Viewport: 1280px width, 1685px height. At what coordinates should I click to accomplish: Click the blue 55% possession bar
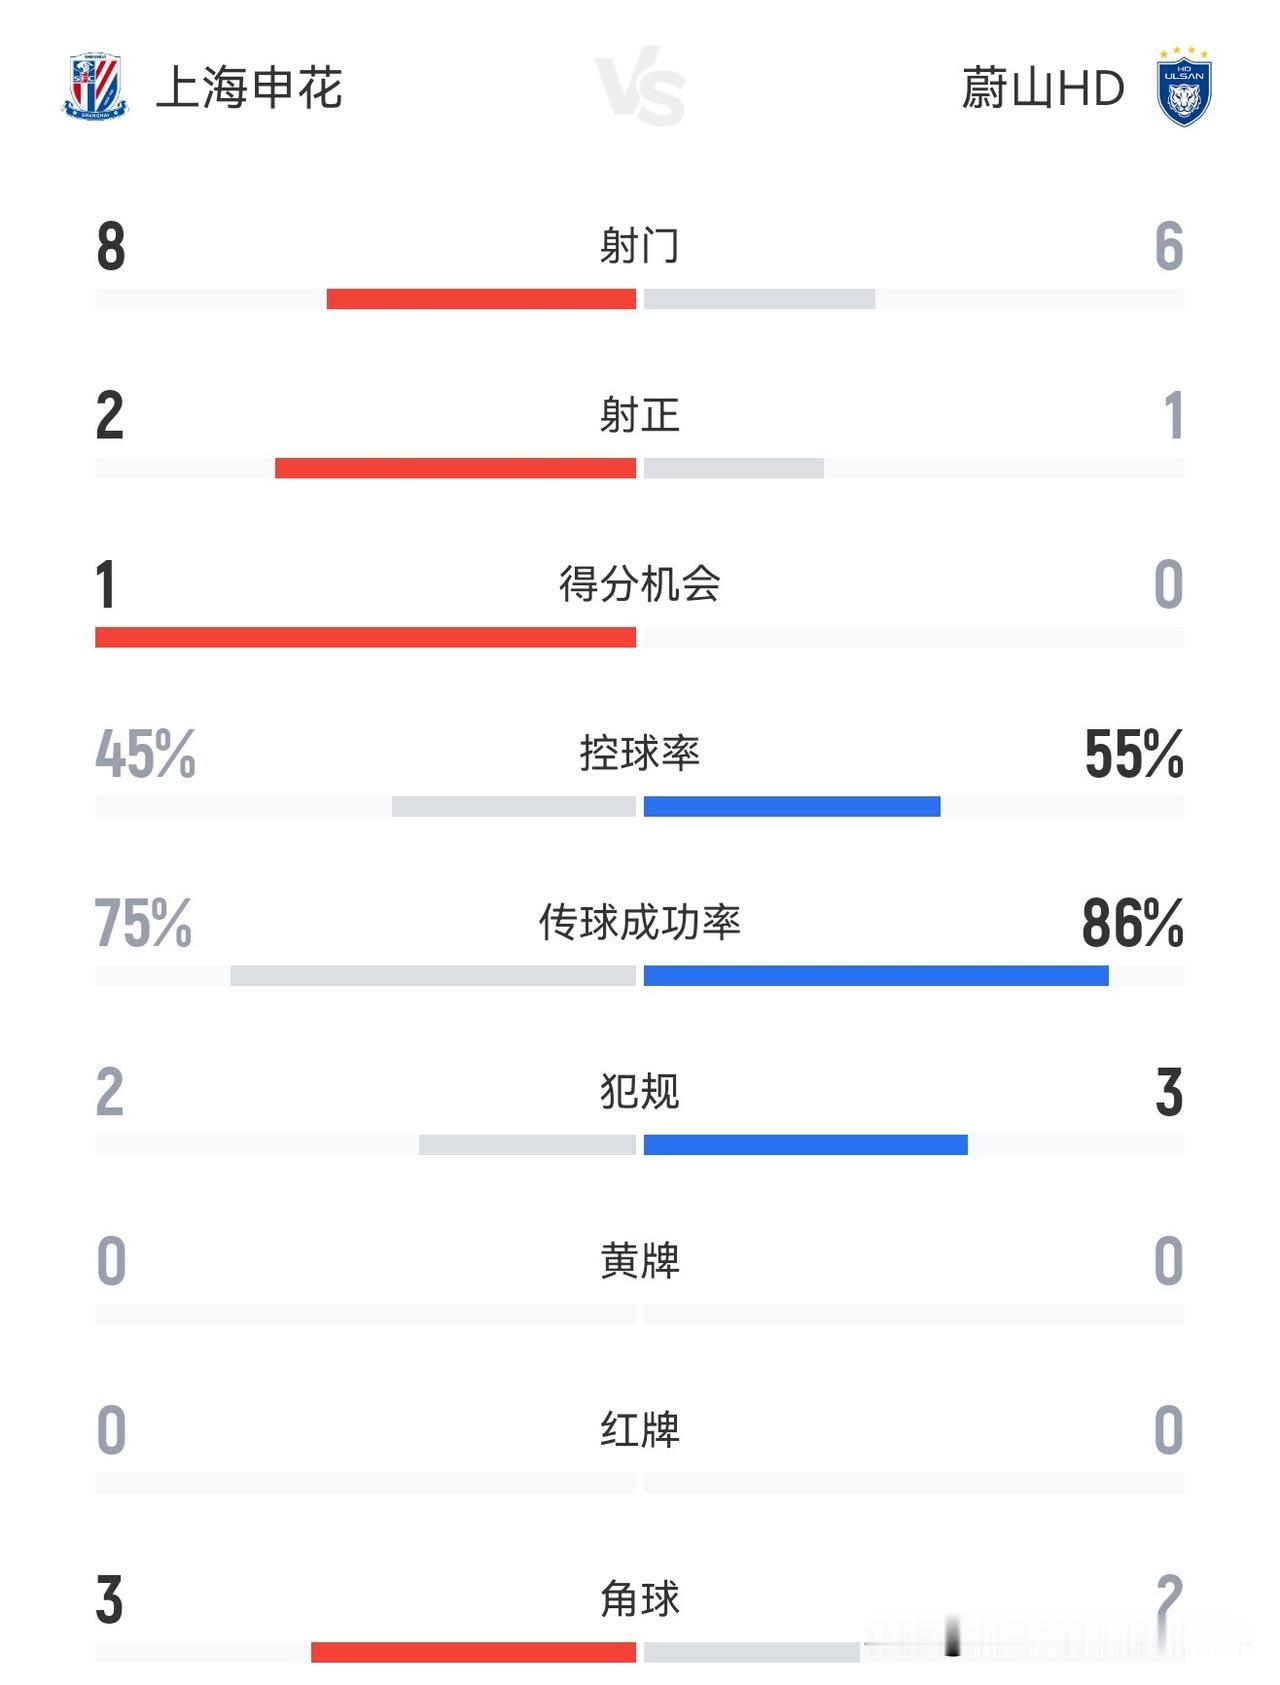[792, 806]
